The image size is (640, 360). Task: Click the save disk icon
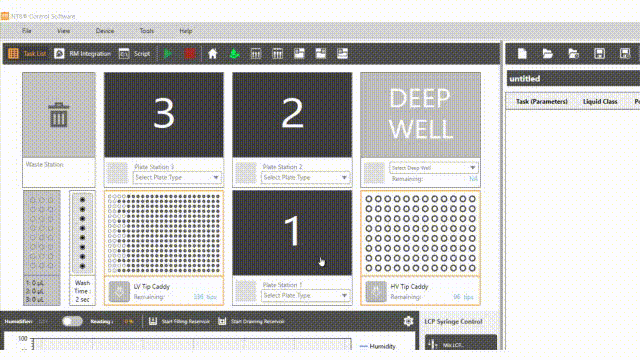[599, 54]
